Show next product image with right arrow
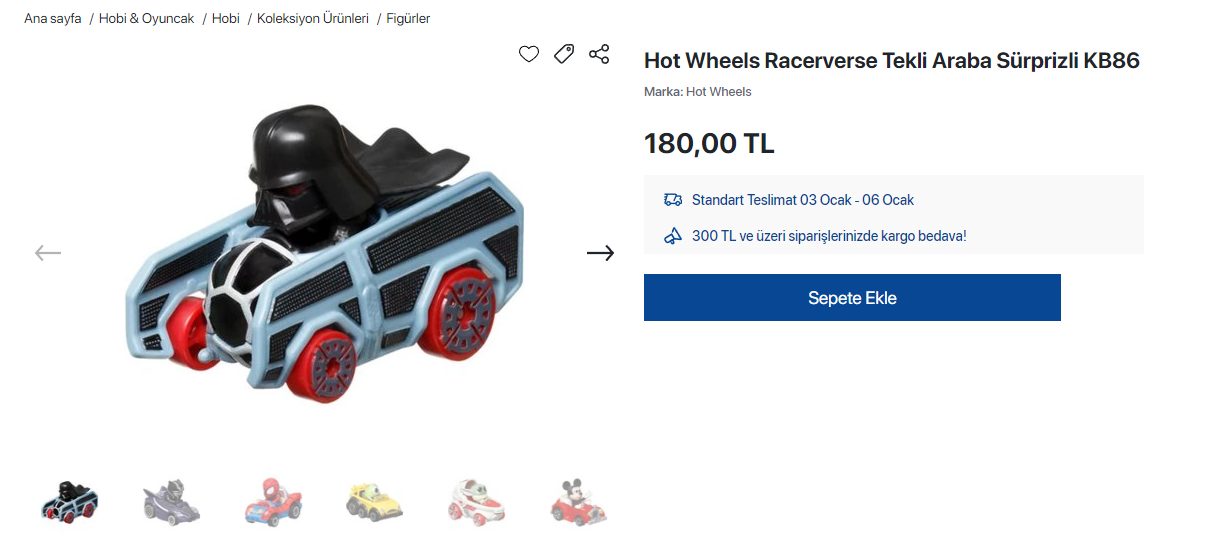 pos(600,253)
